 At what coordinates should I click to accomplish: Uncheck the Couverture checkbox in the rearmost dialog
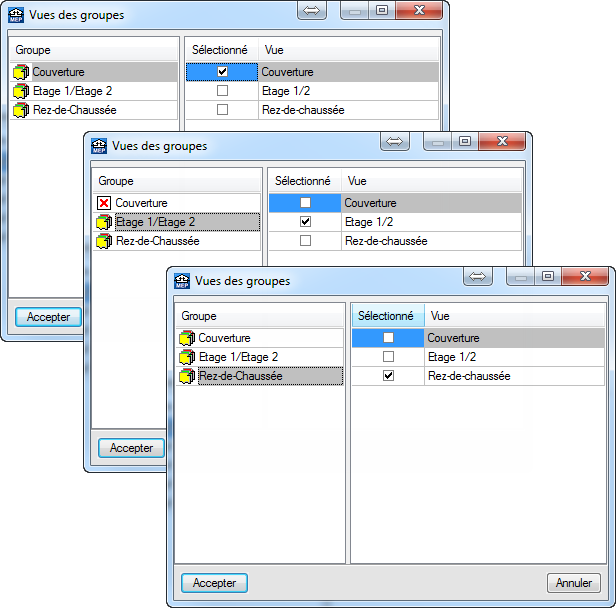(222, 72)
